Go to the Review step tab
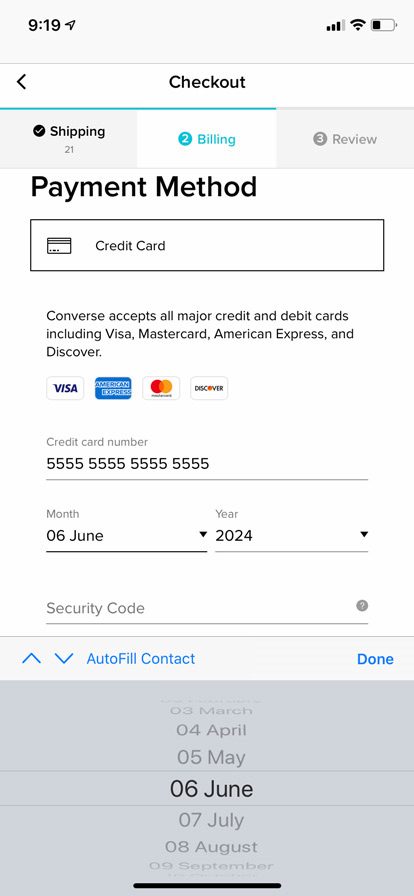The width and height of the screenshot is (414, 896). click(345, 139)
